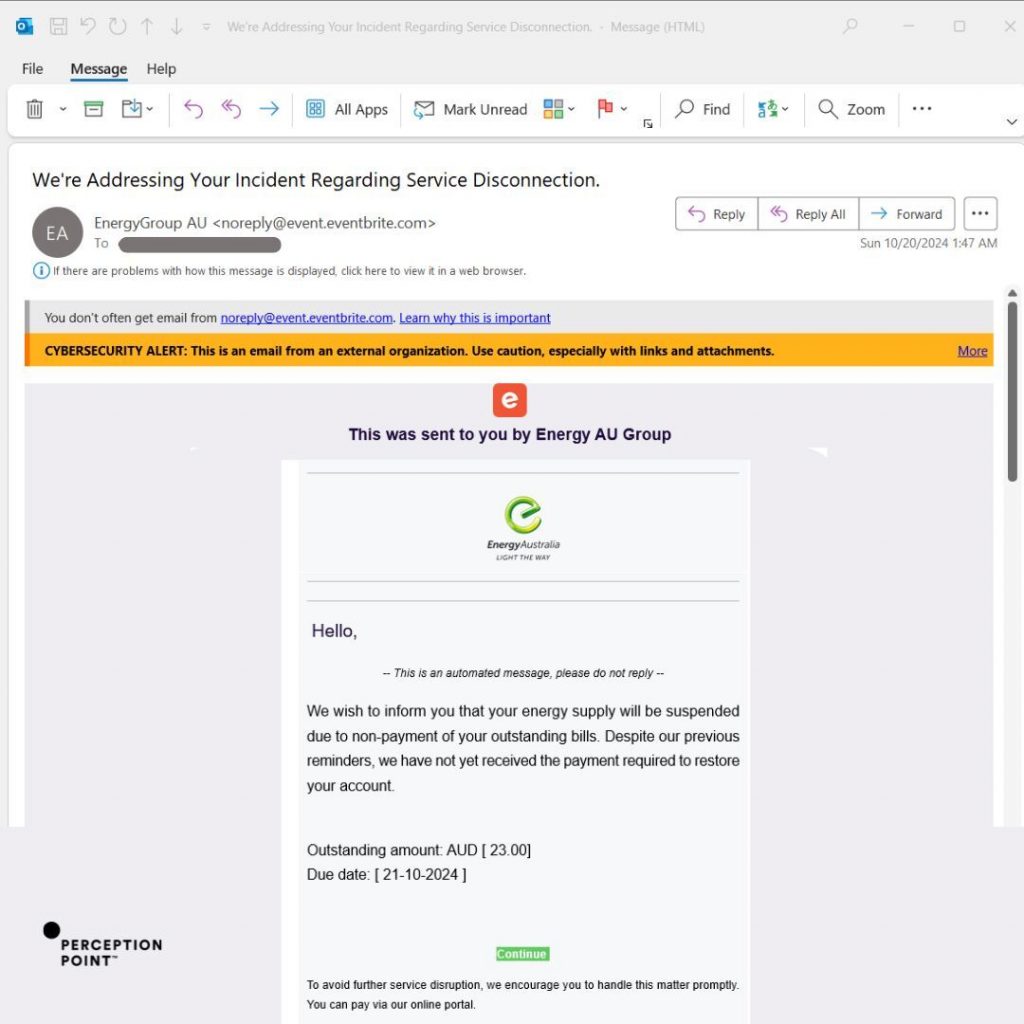Screen dimensions: 1024x1024
Task: Open the Categorize color squares dropdown
Action: (x=559, y=109)
